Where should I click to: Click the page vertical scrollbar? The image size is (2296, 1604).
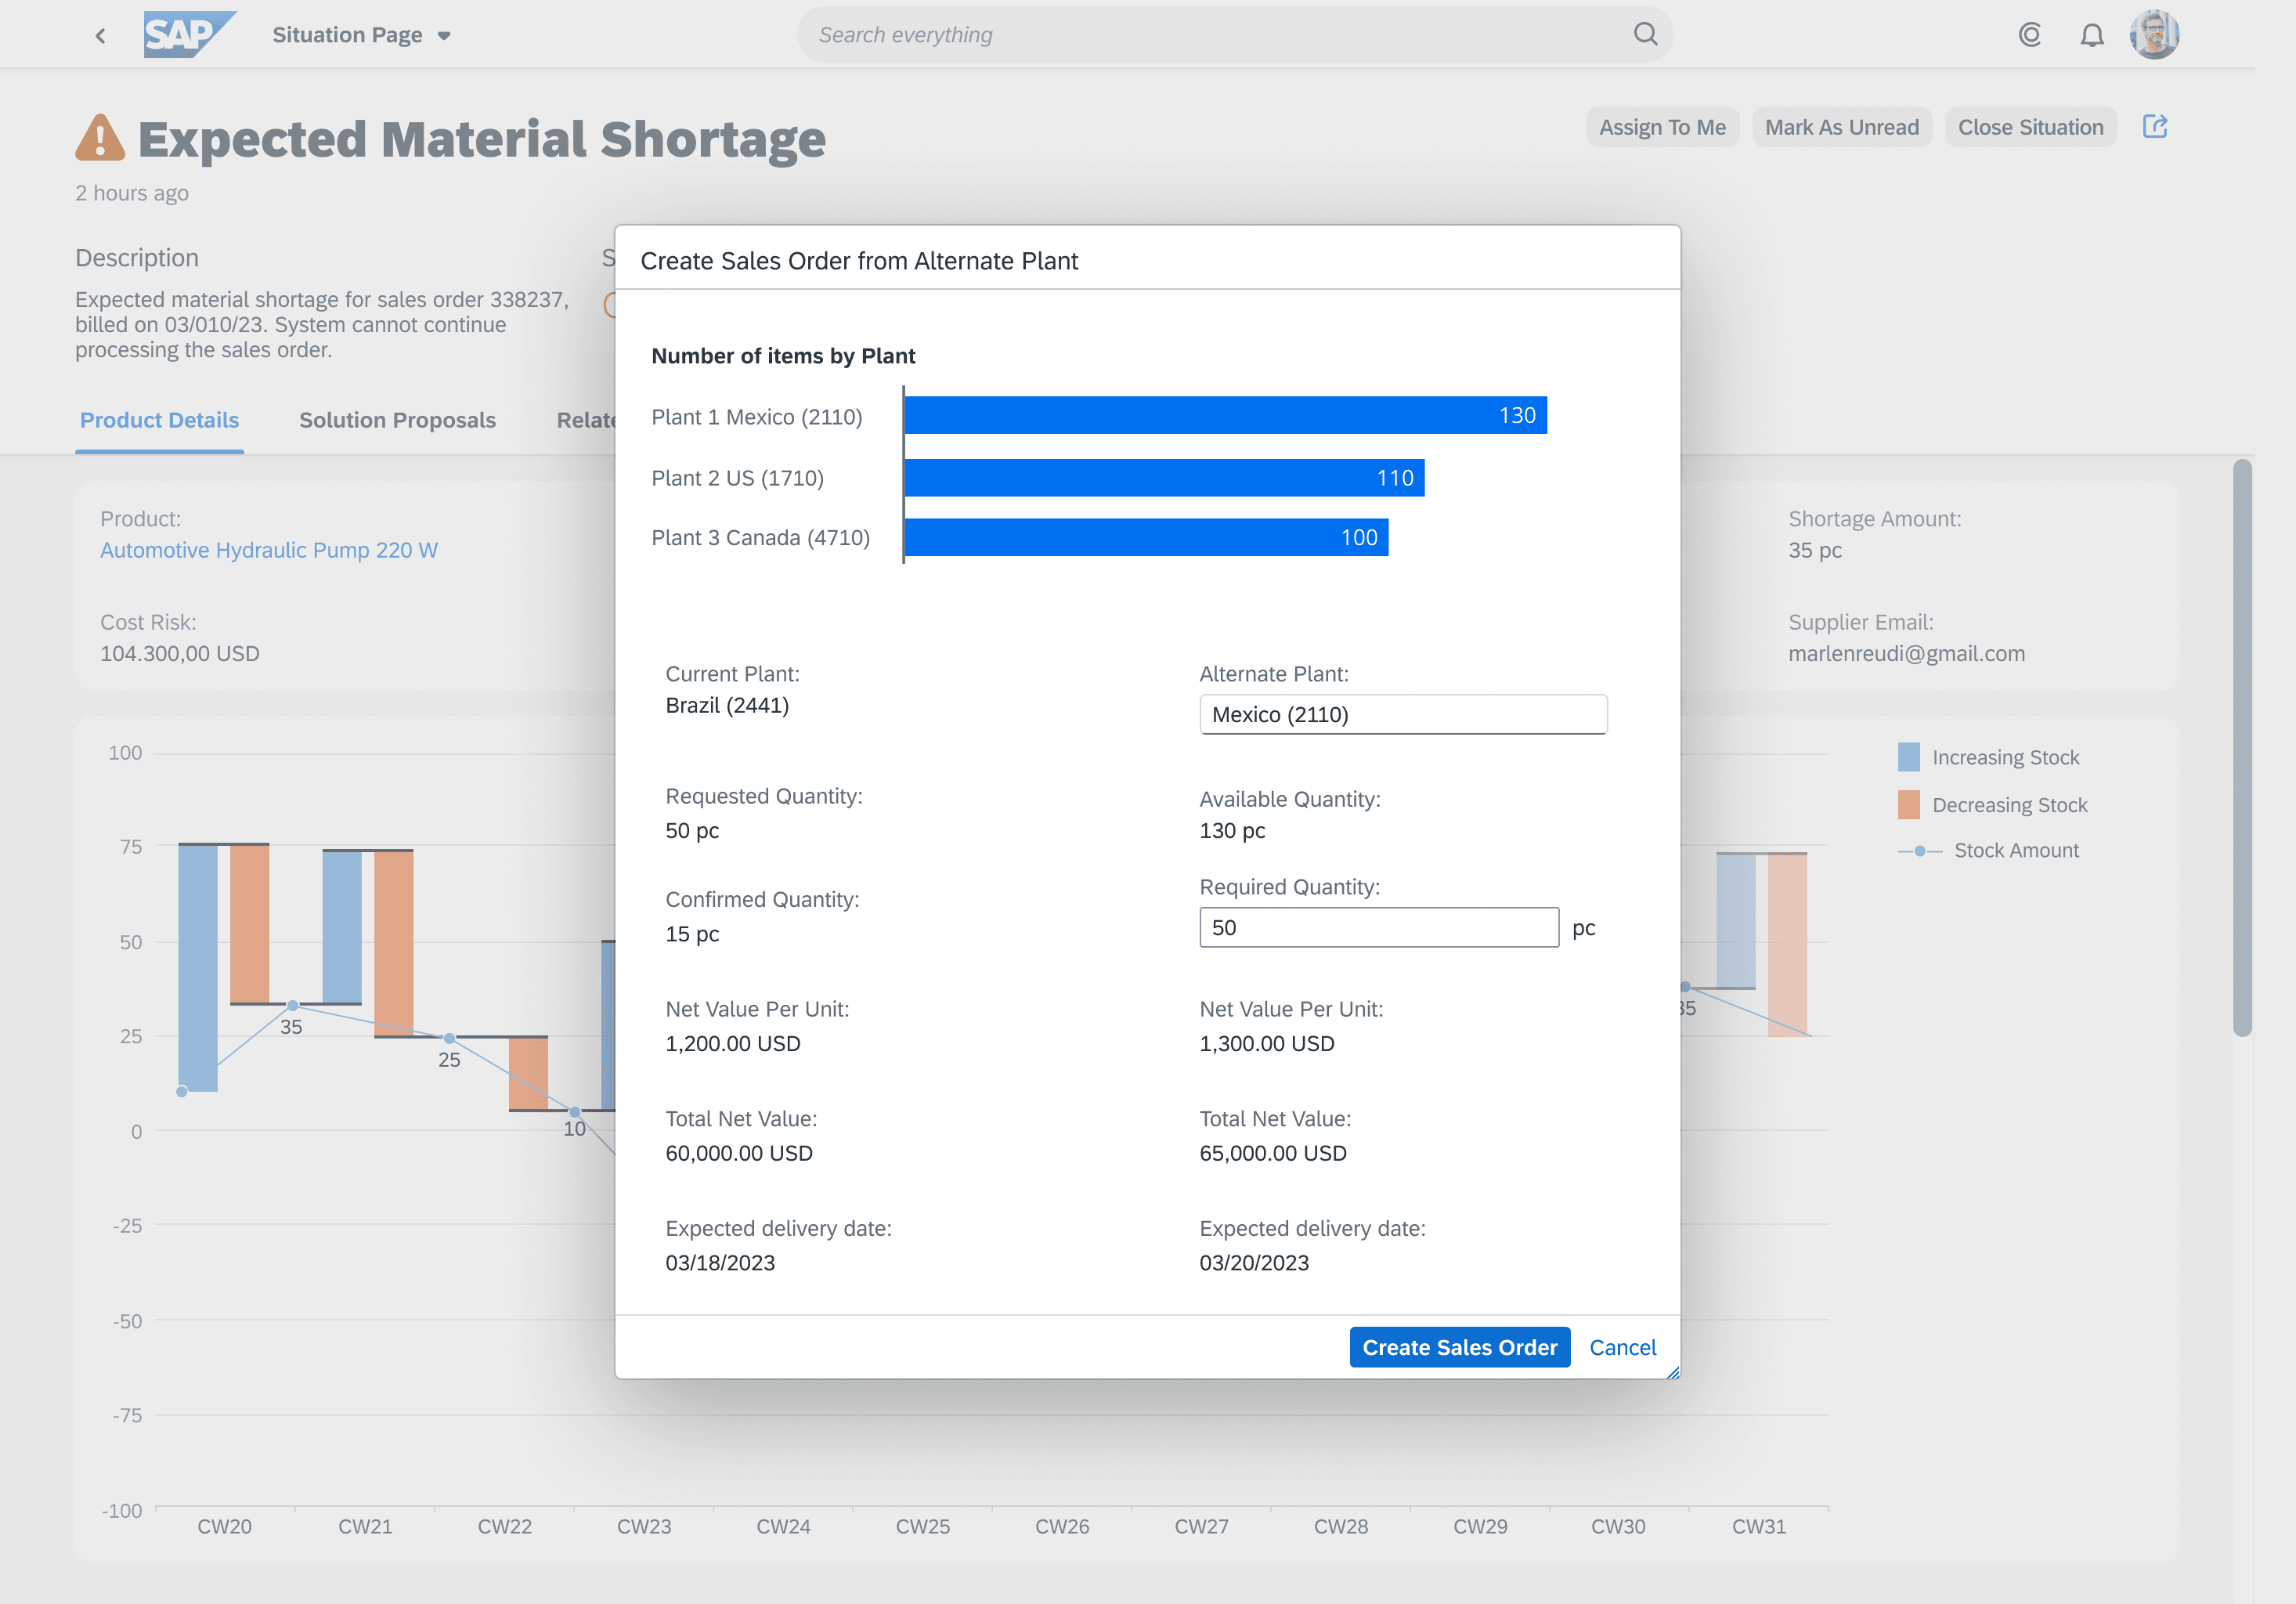click(x=2242, y=747)
